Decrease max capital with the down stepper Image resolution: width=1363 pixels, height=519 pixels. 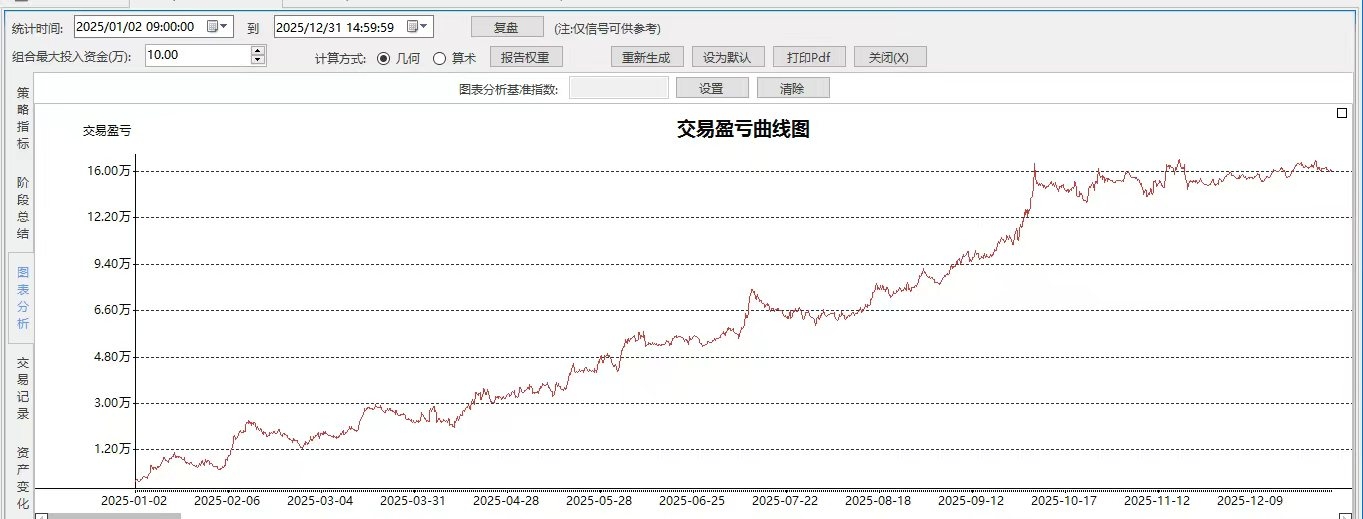coord(258,61)
